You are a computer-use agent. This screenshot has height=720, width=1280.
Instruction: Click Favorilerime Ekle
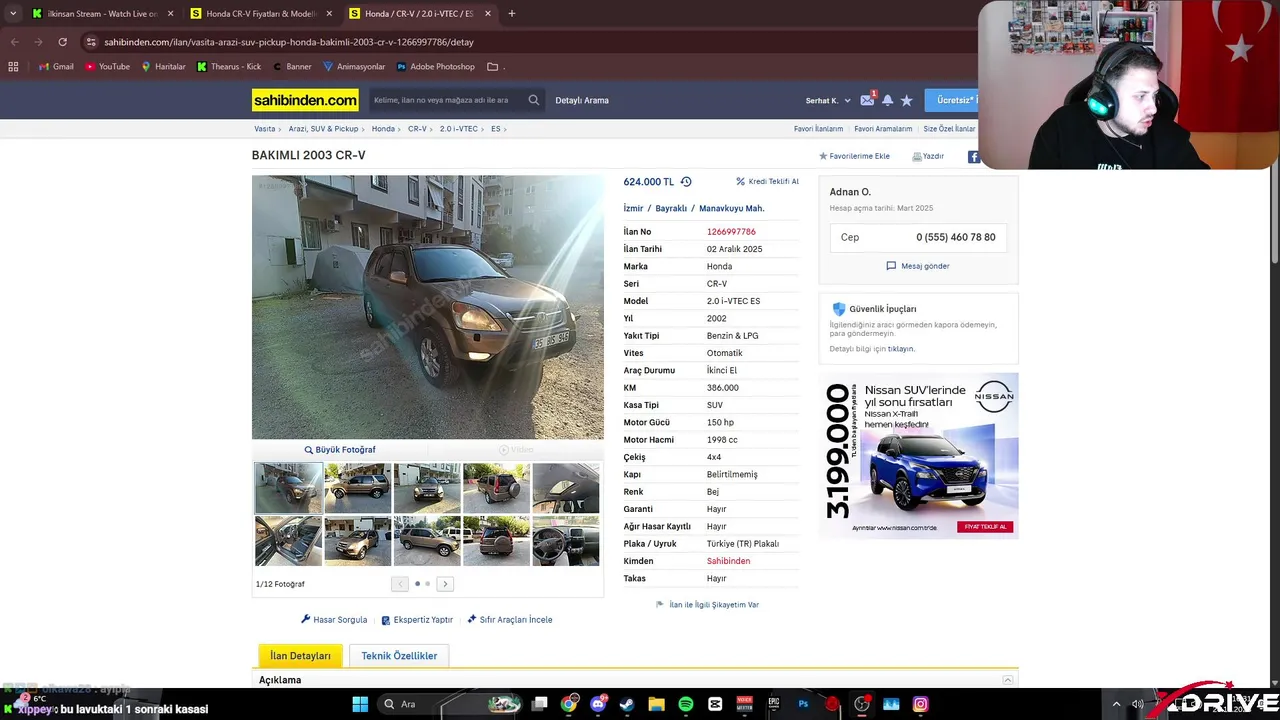pos(854,156)
